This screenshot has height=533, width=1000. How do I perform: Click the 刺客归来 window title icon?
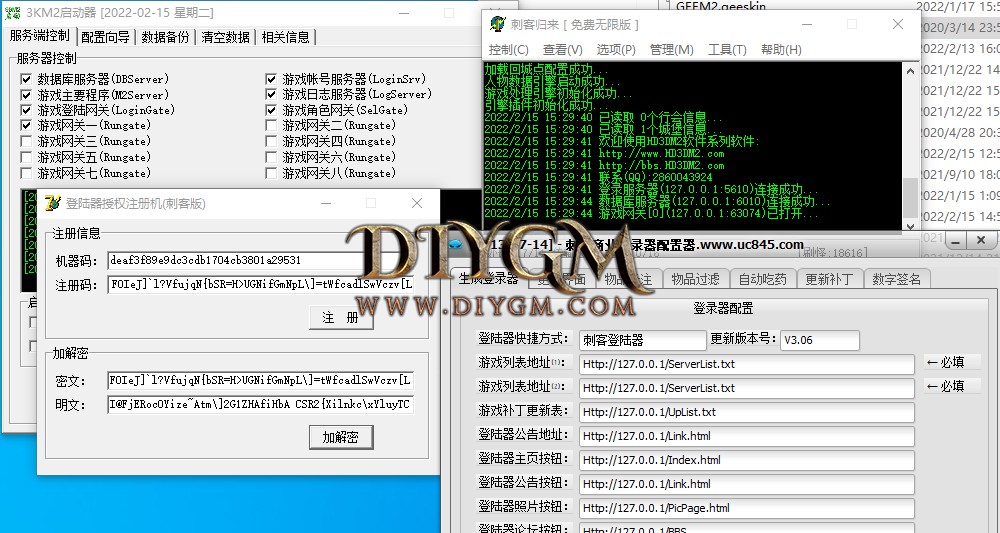497,24
